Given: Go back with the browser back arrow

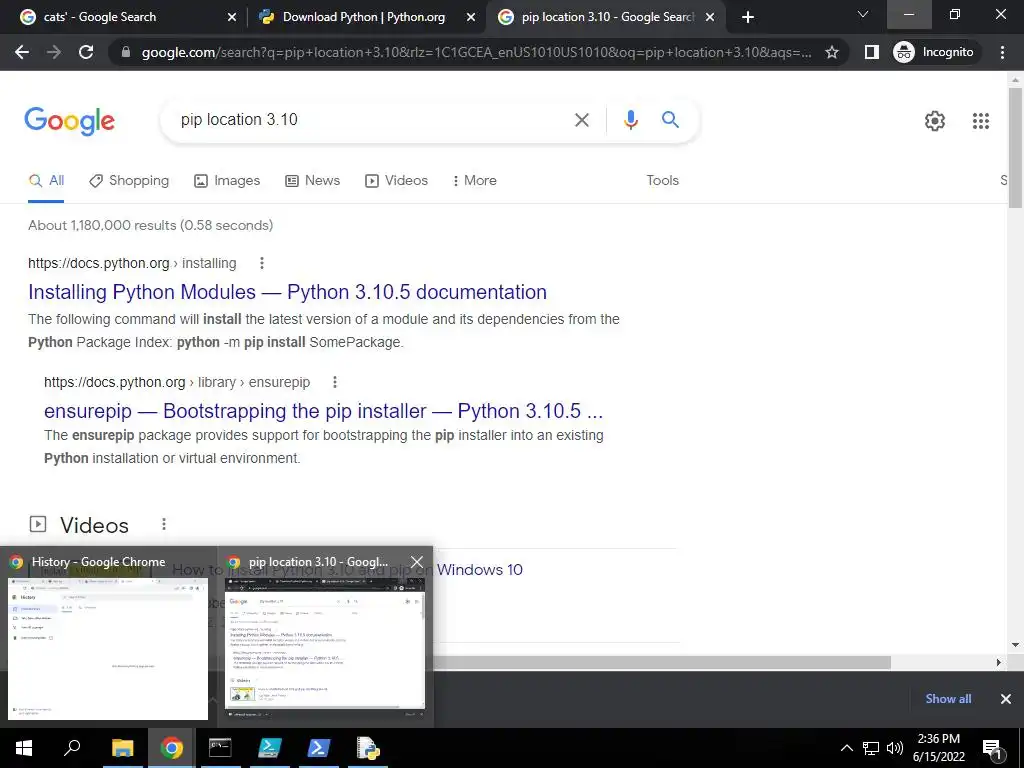Looking at the screenshot, I should tap(22, 52).
